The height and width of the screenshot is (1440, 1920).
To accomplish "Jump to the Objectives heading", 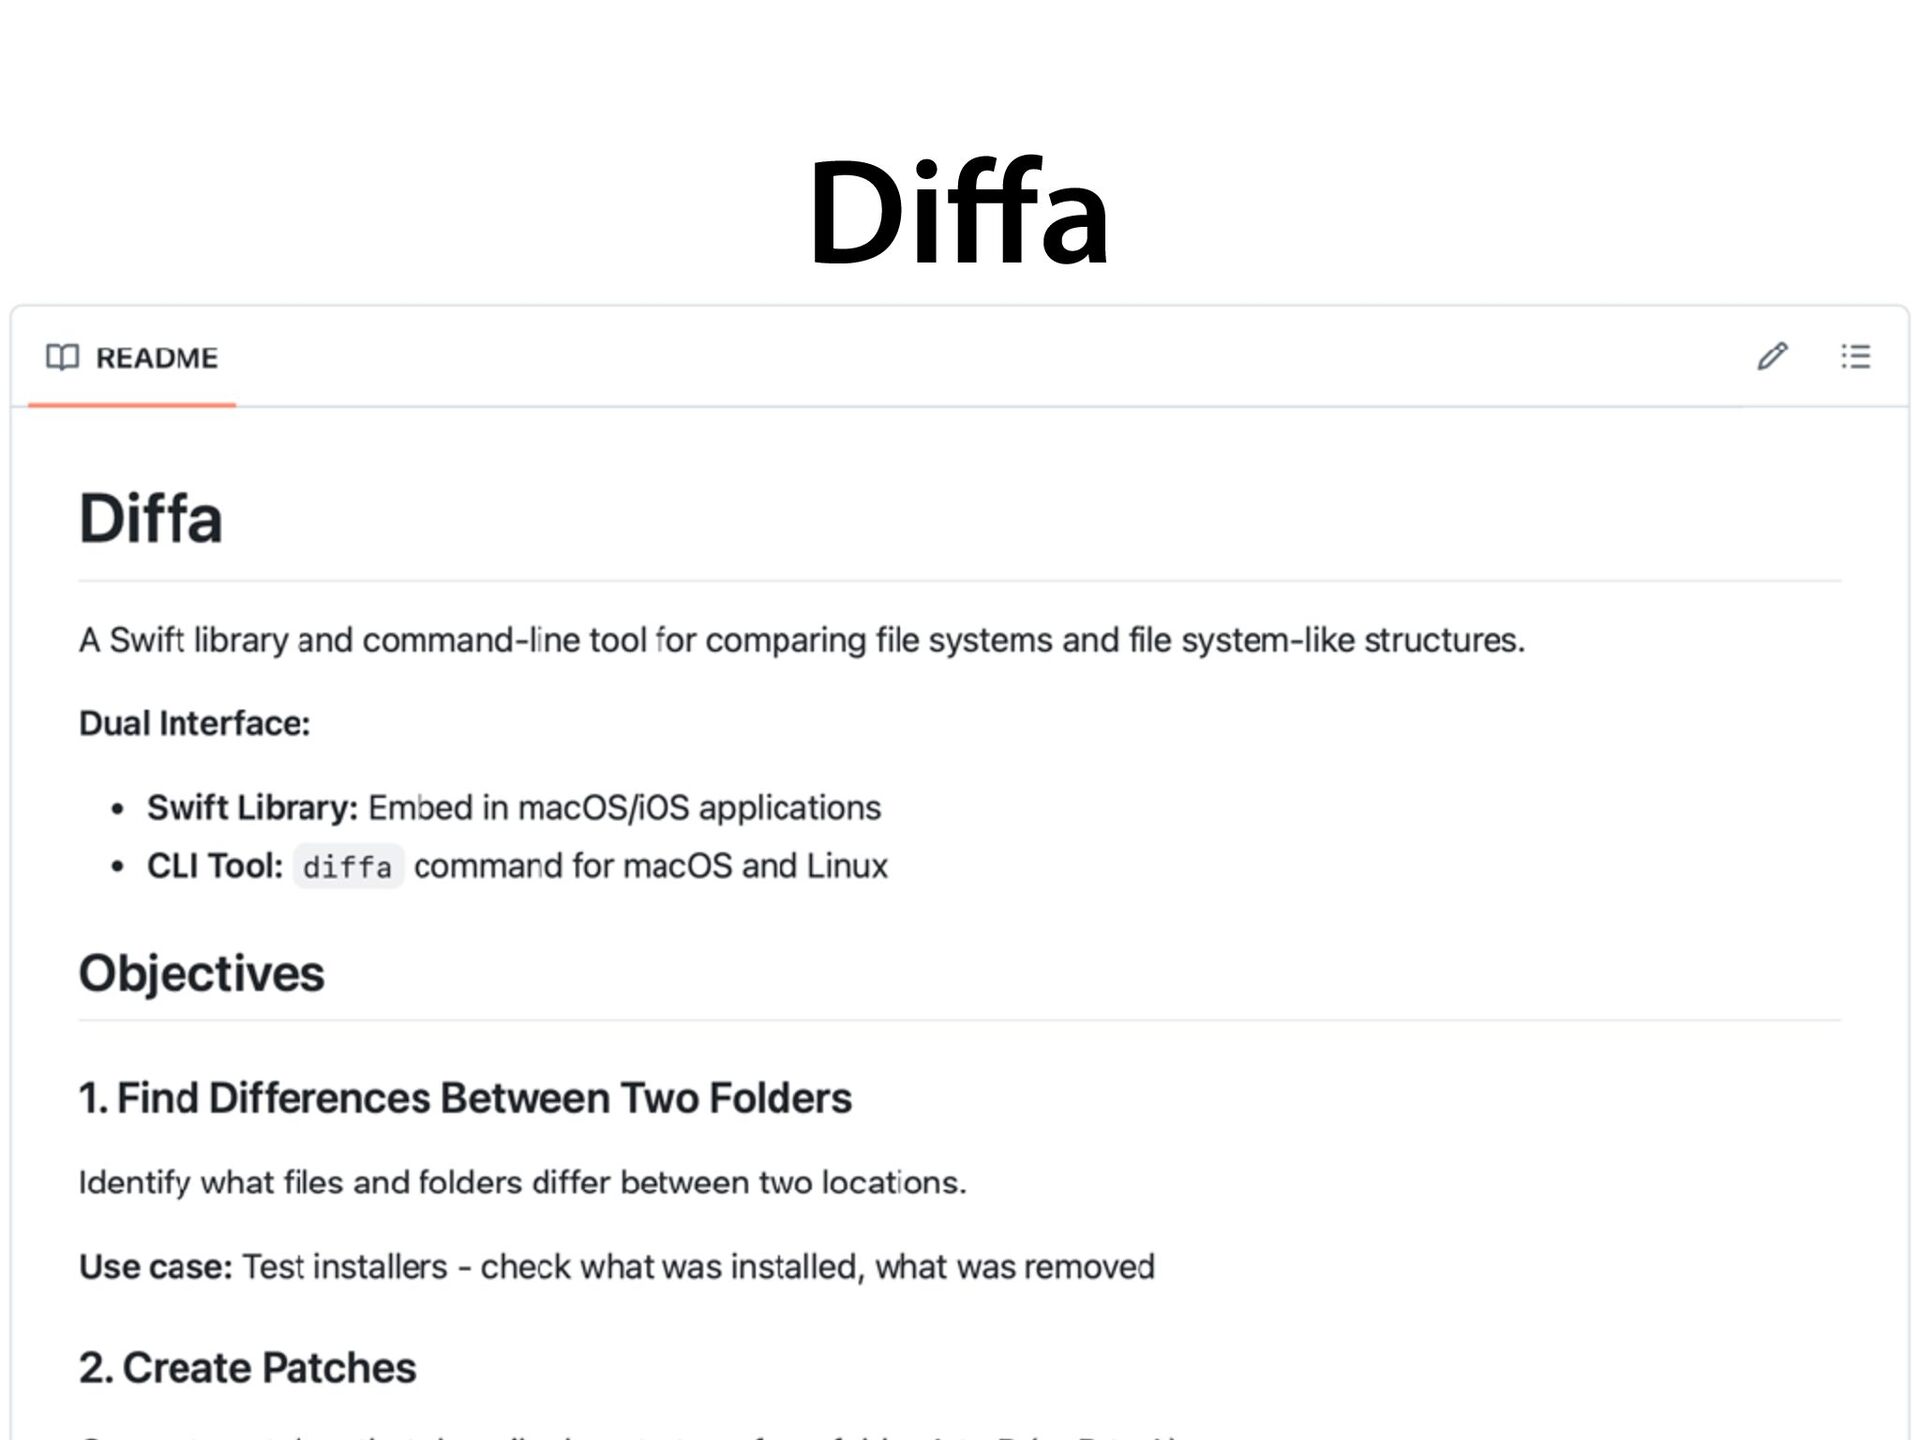I will click(x=202, y=973).
